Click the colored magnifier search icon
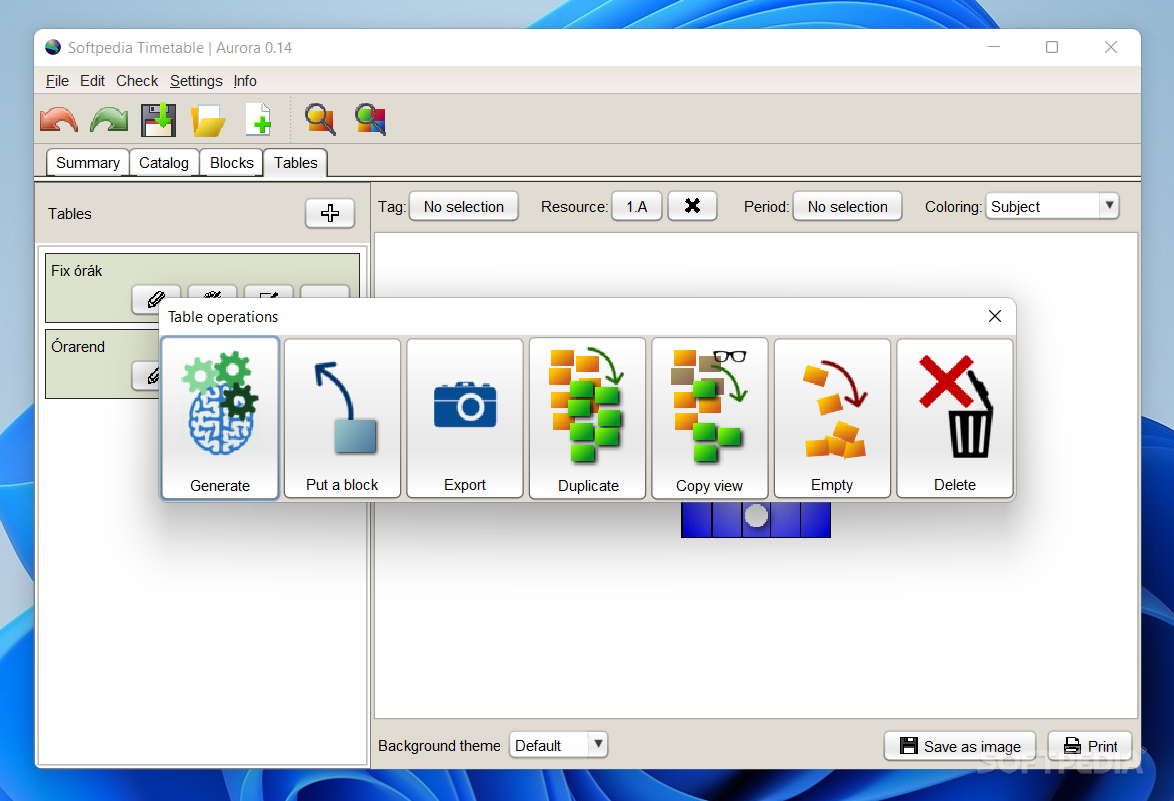 coord(371,120)
